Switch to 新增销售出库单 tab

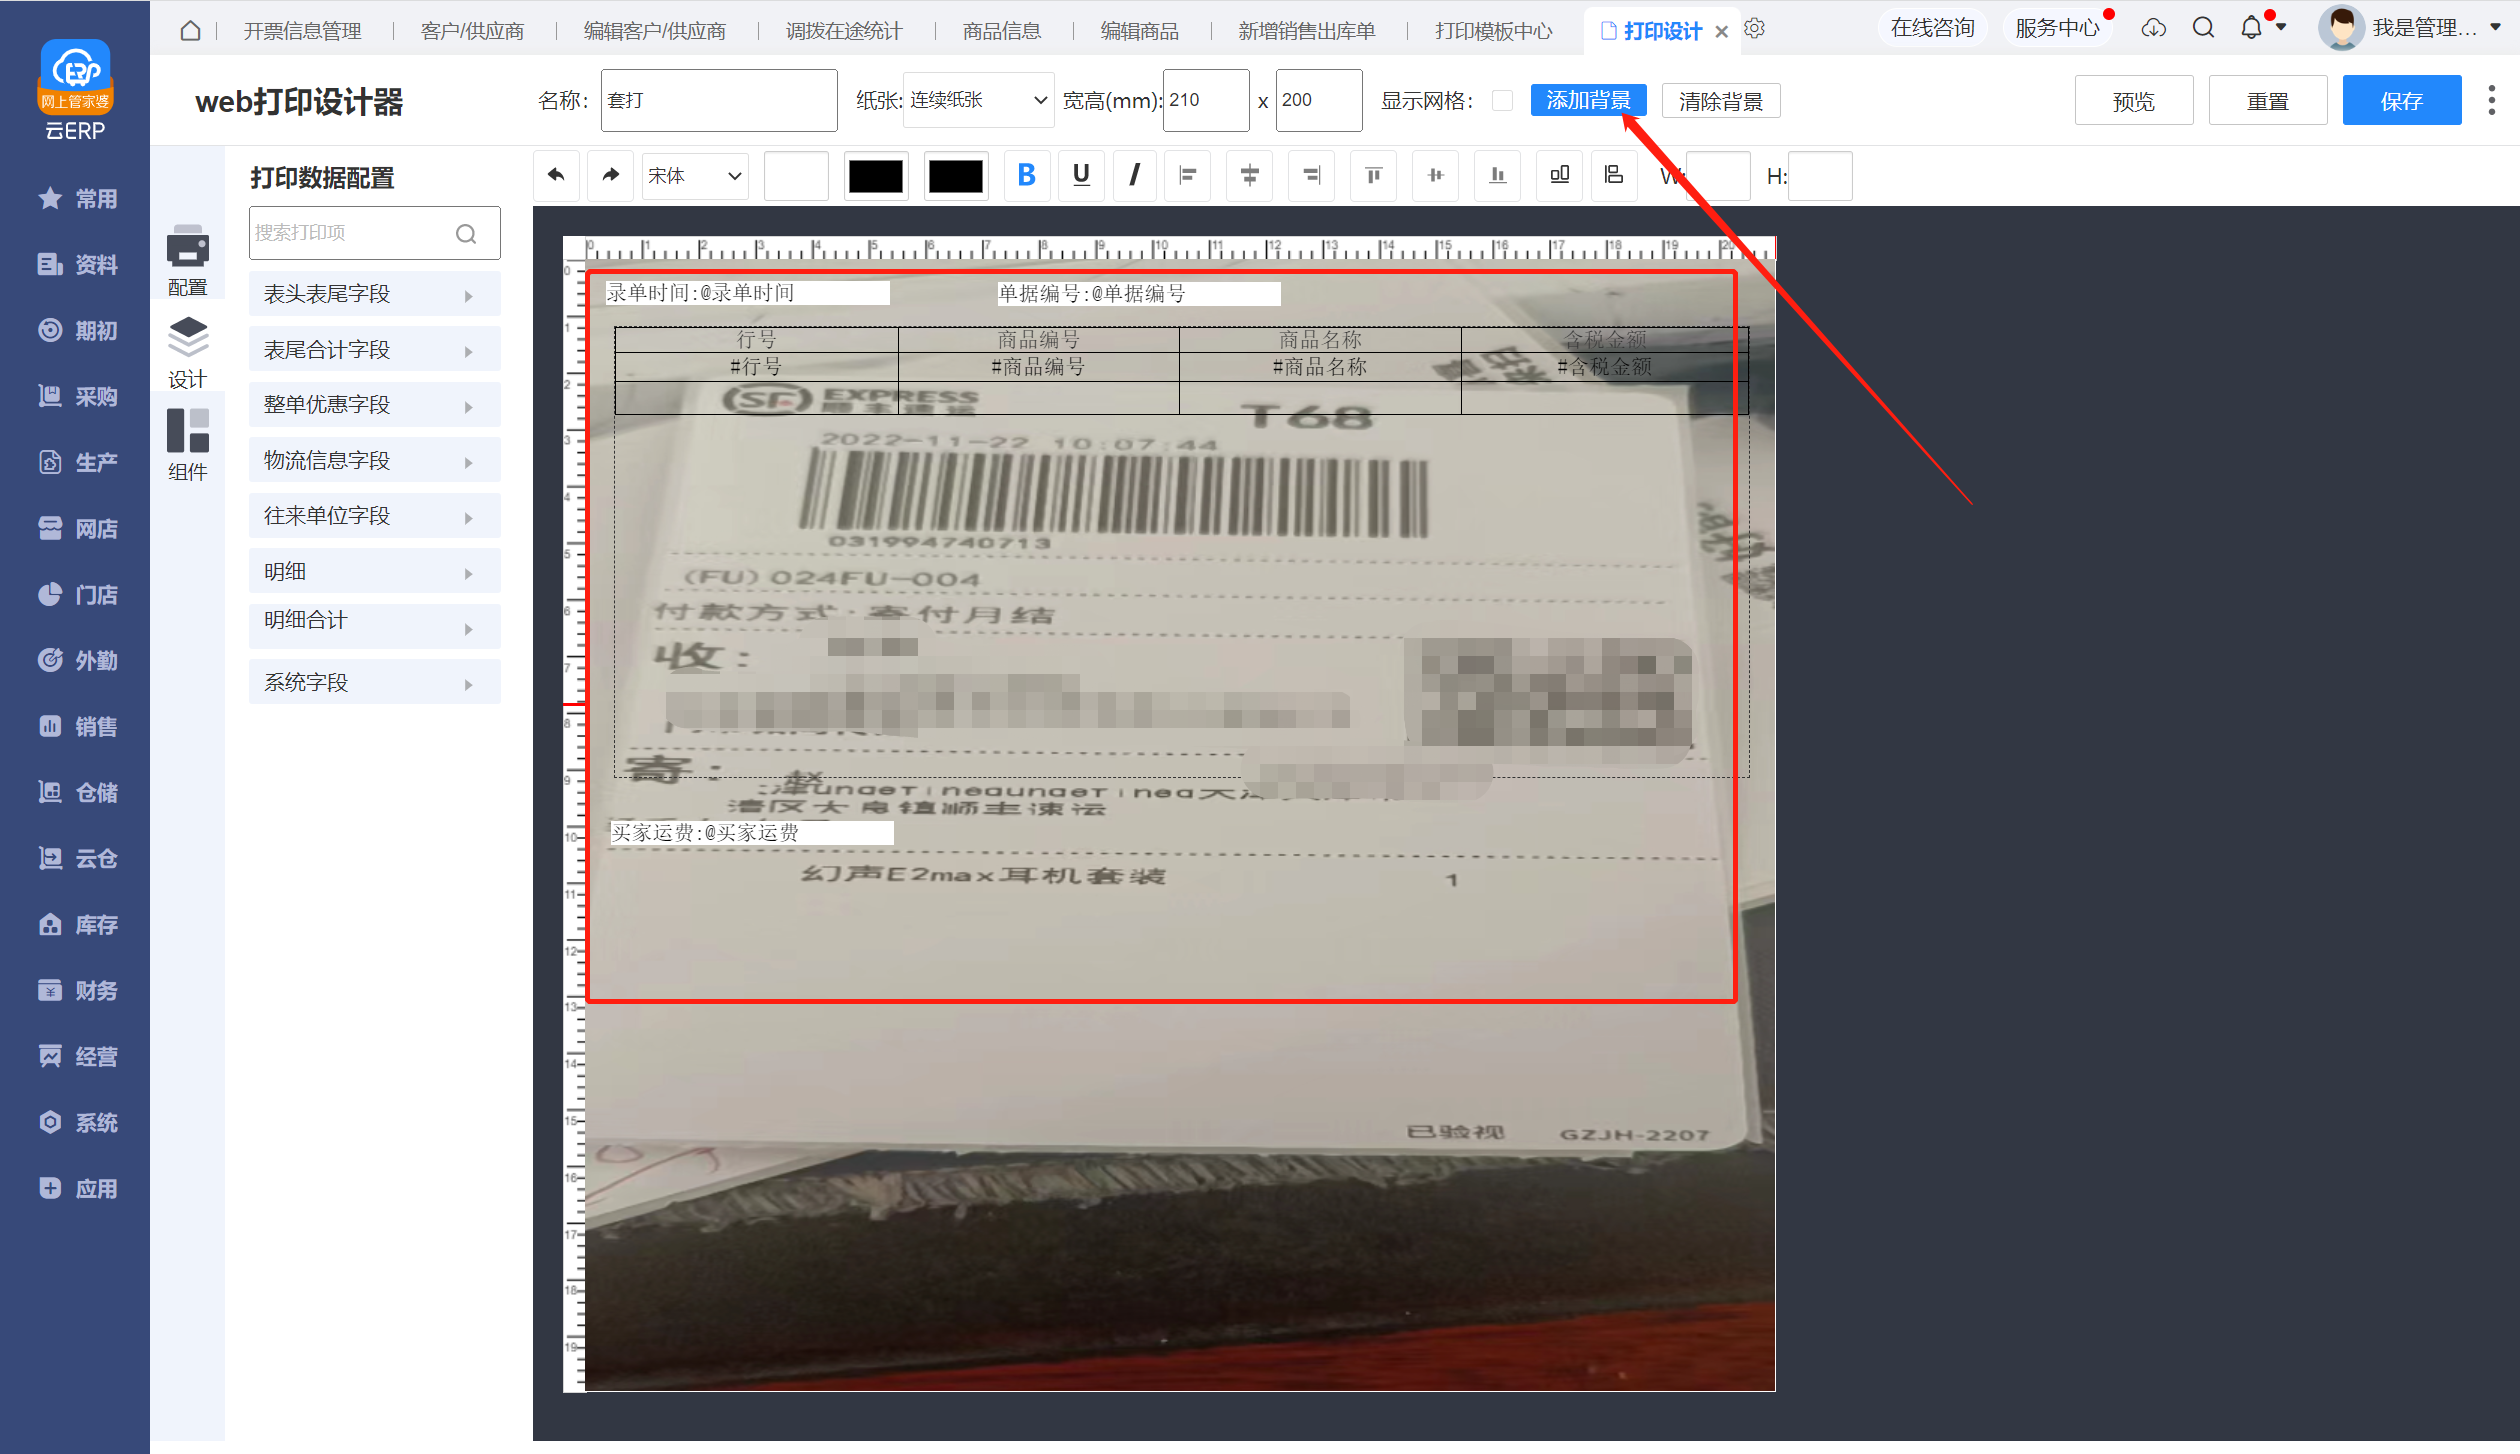coord(1307,31)
